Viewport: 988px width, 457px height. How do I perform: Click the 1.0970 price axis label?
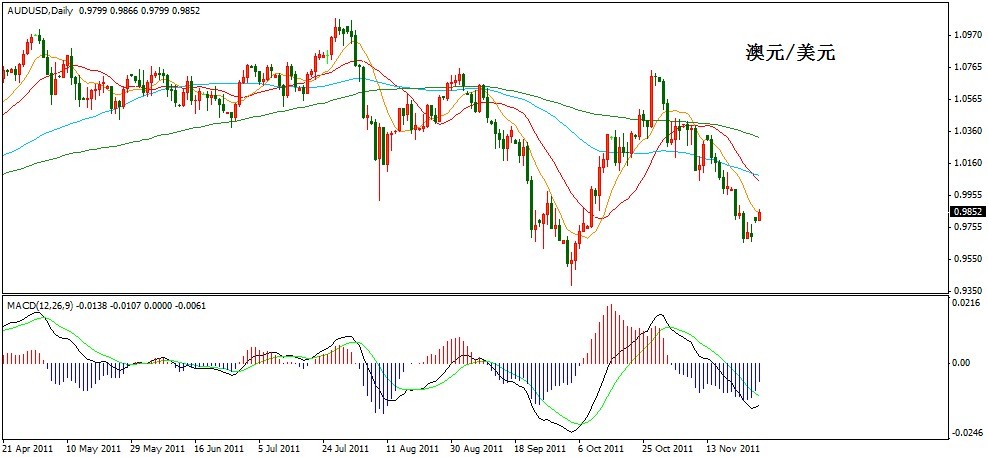(x=968, y=35)
